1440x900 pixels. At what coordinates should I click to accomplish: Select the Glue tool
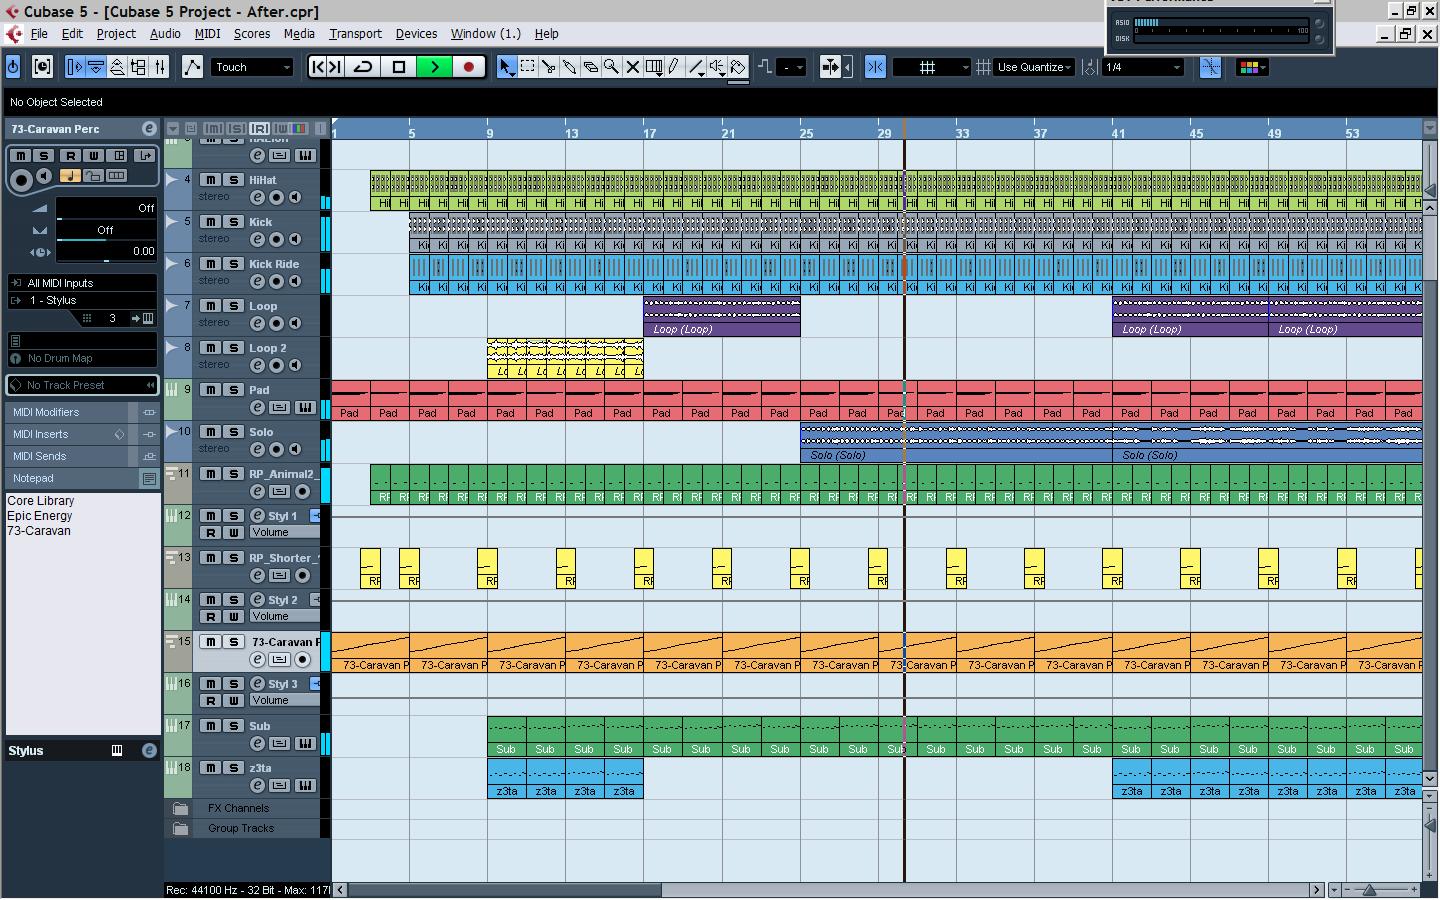pyautogui.click(x=569, y=67)
